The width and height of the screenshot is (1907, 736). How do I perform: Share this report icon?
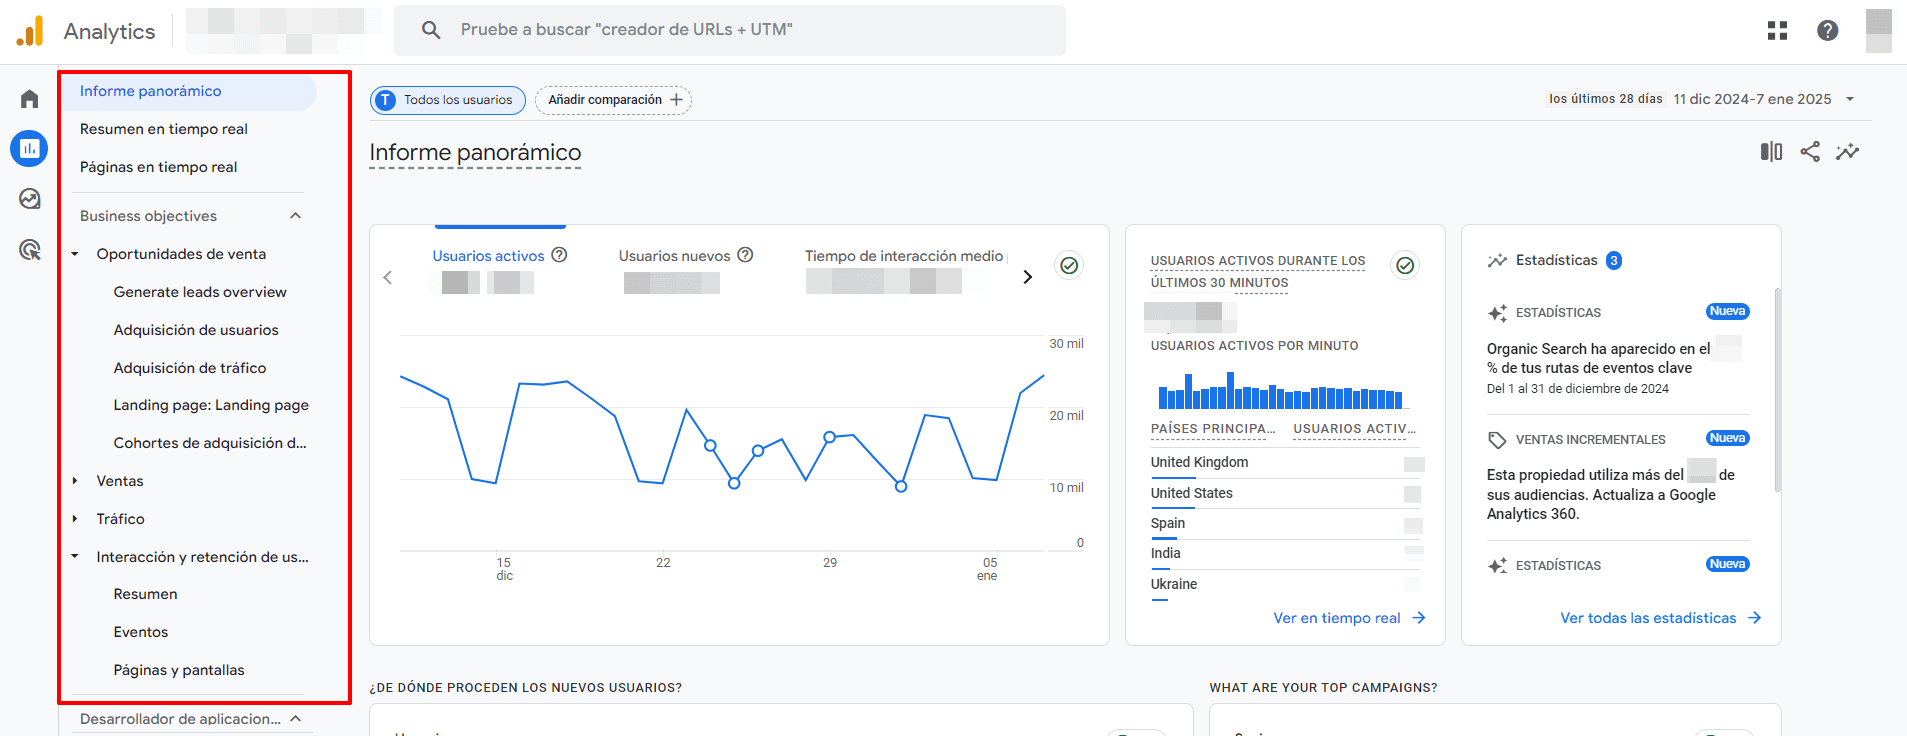point(1810,151)
